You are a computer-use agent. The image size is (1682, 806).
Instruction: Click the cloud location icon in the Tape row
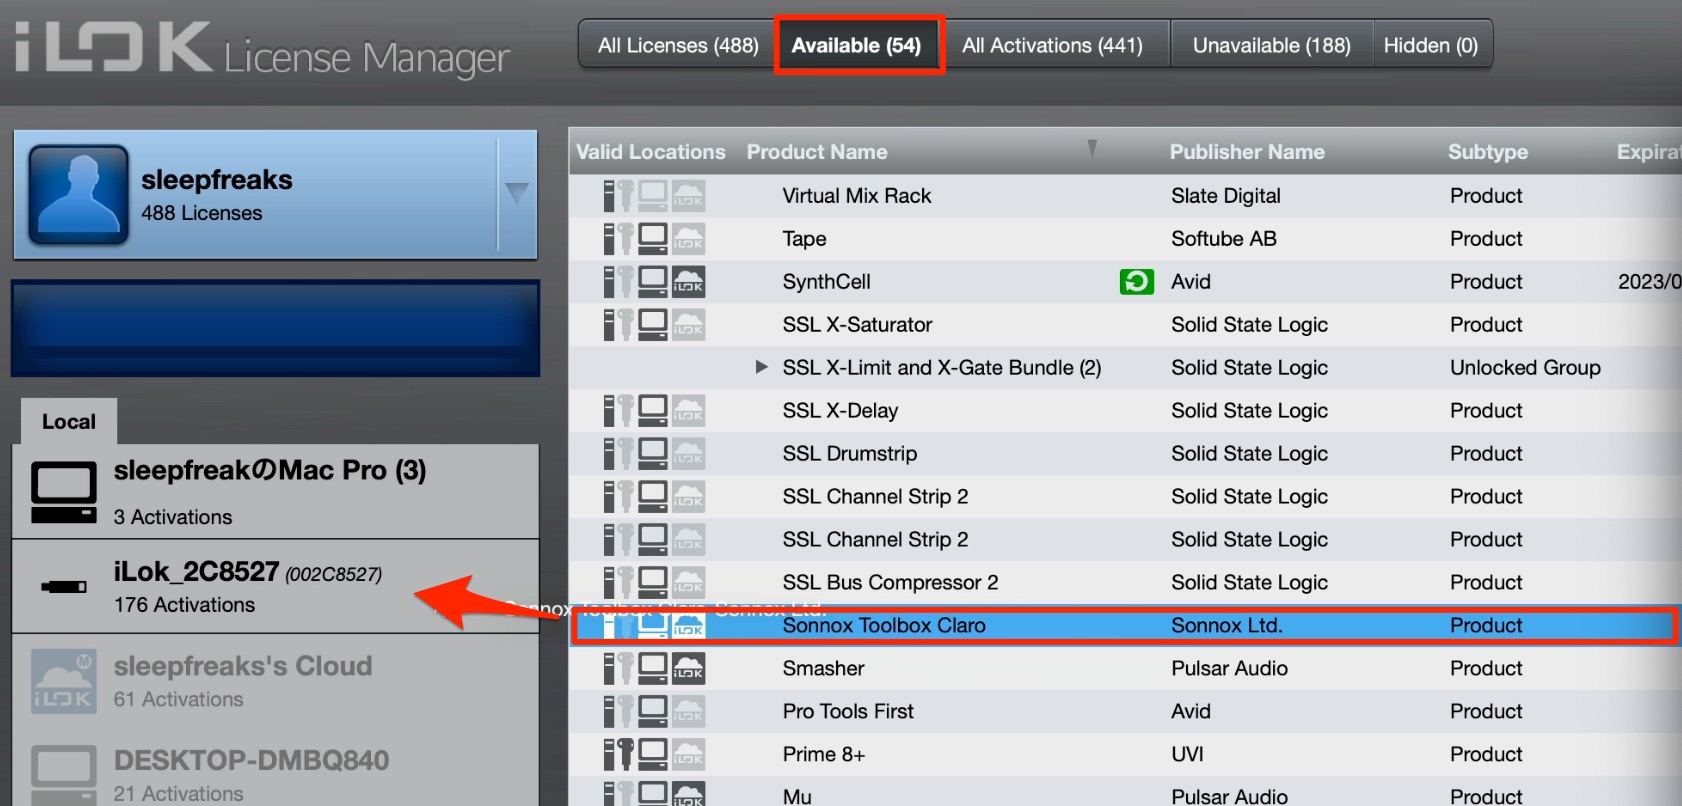688,238
